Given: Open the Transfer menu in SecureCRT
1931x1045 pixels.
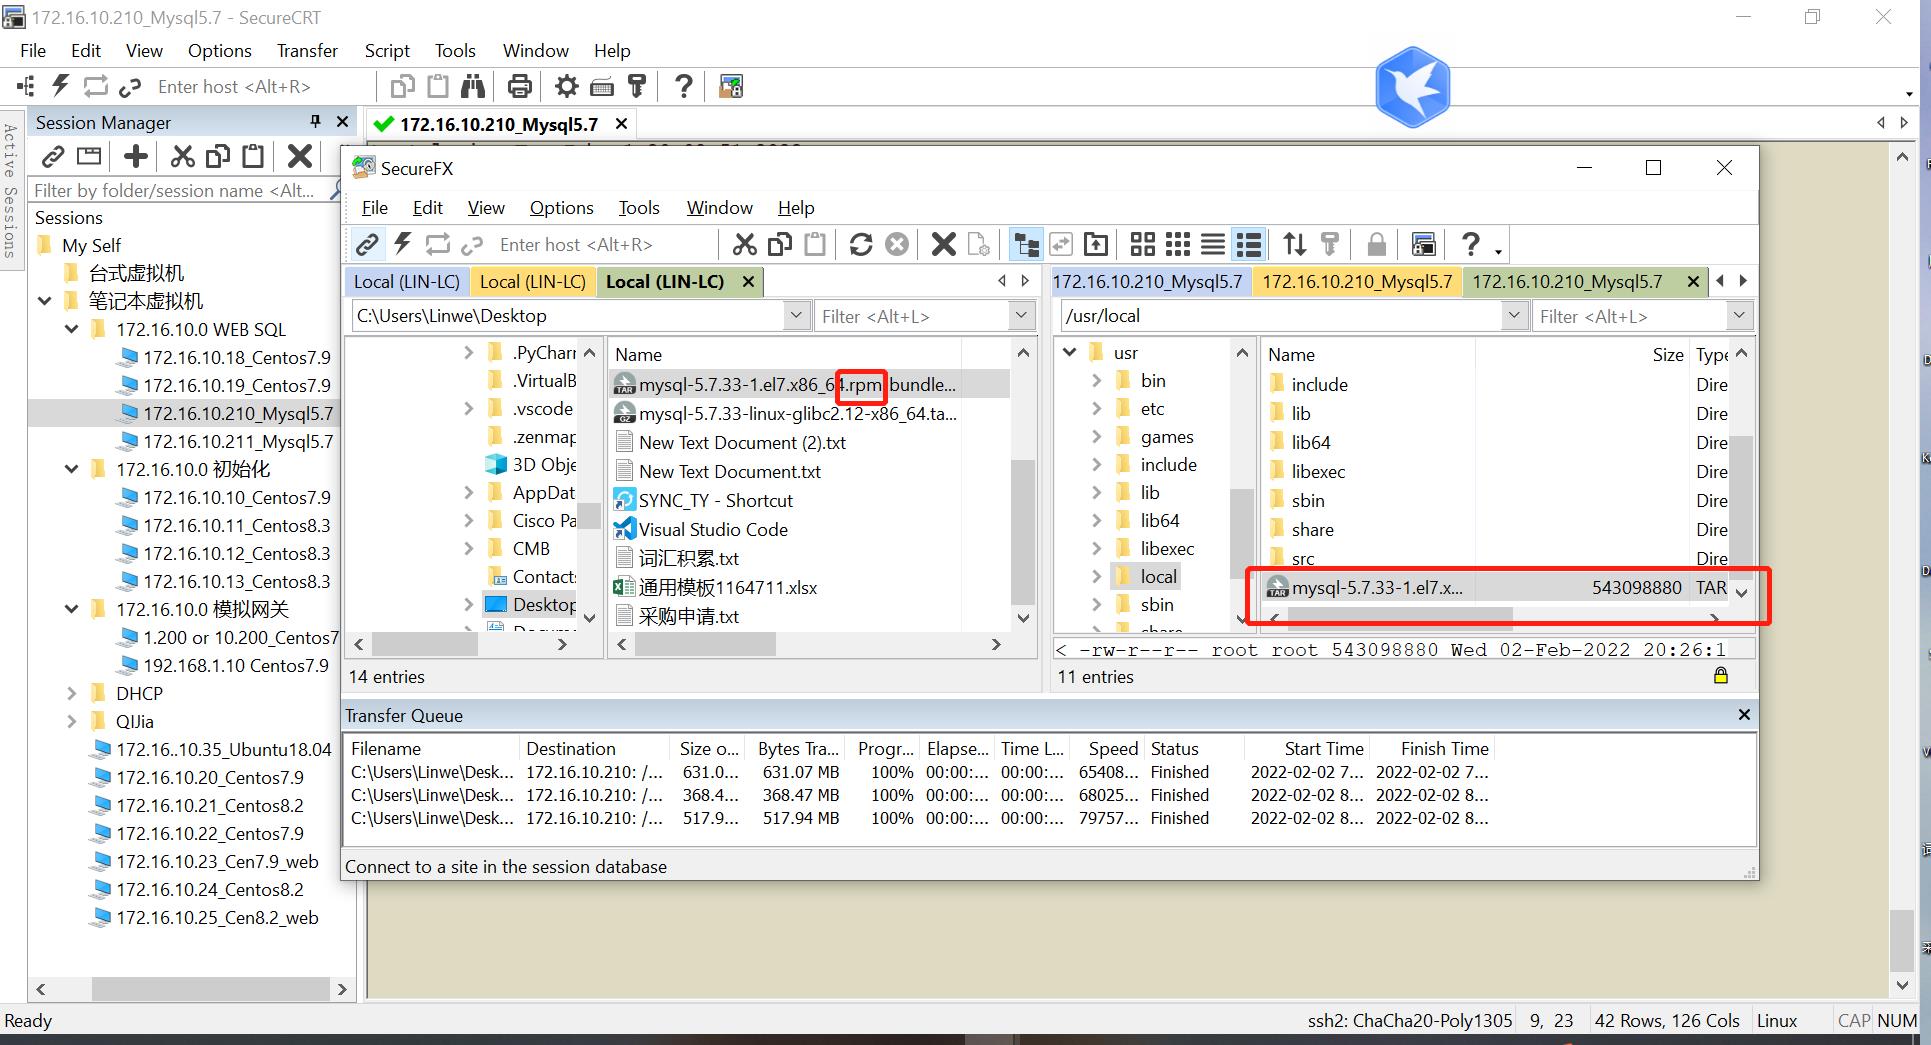Looking at the screenshot, I should tap(307, 50).
